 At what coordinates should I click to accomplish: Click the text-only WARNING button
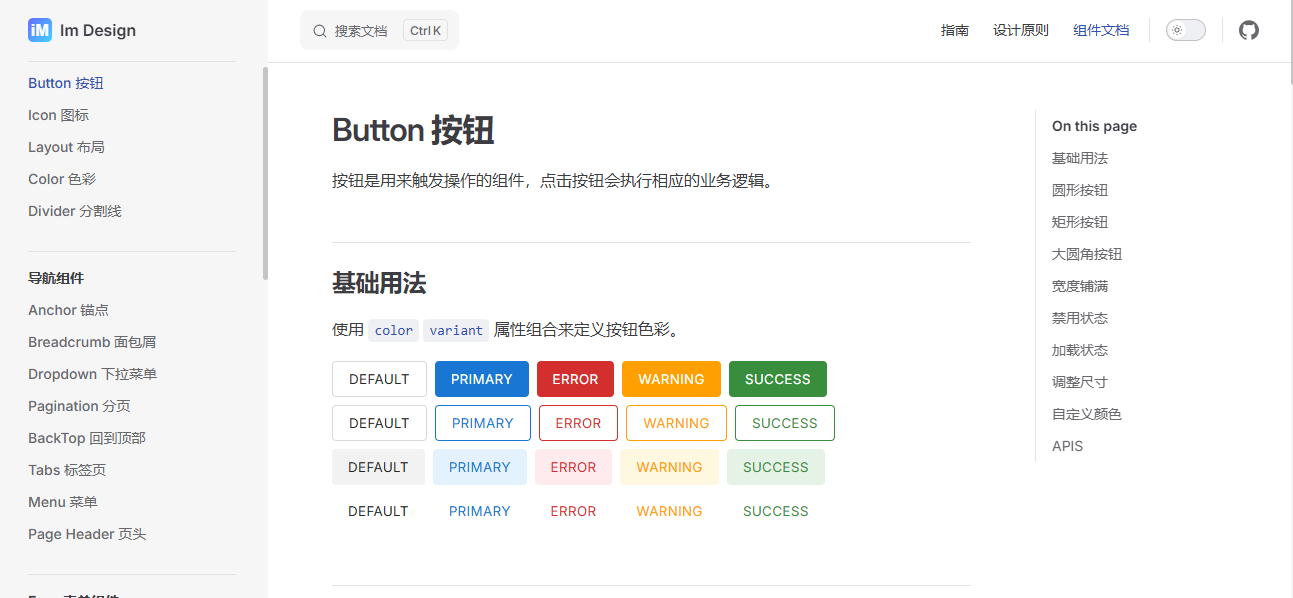pyautogui.click(x=669, y=511)
